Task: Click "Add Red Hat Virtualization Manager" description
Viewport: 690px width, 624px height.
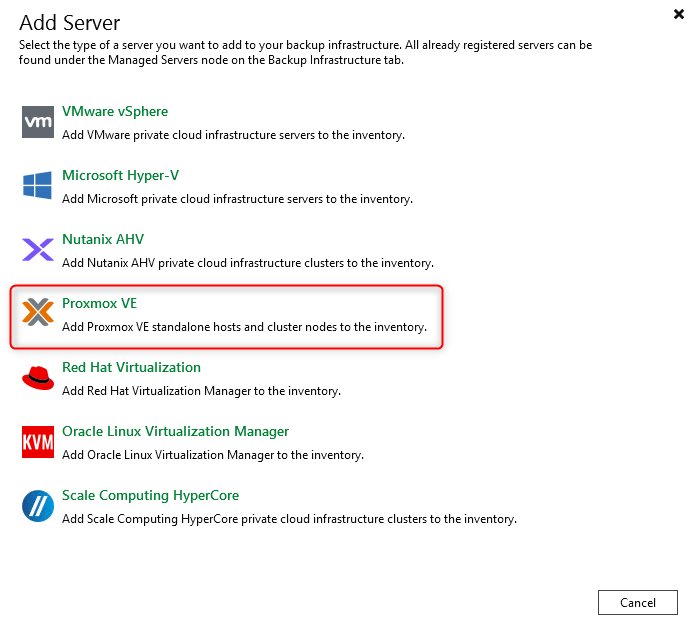Action: tap(201, 391)
